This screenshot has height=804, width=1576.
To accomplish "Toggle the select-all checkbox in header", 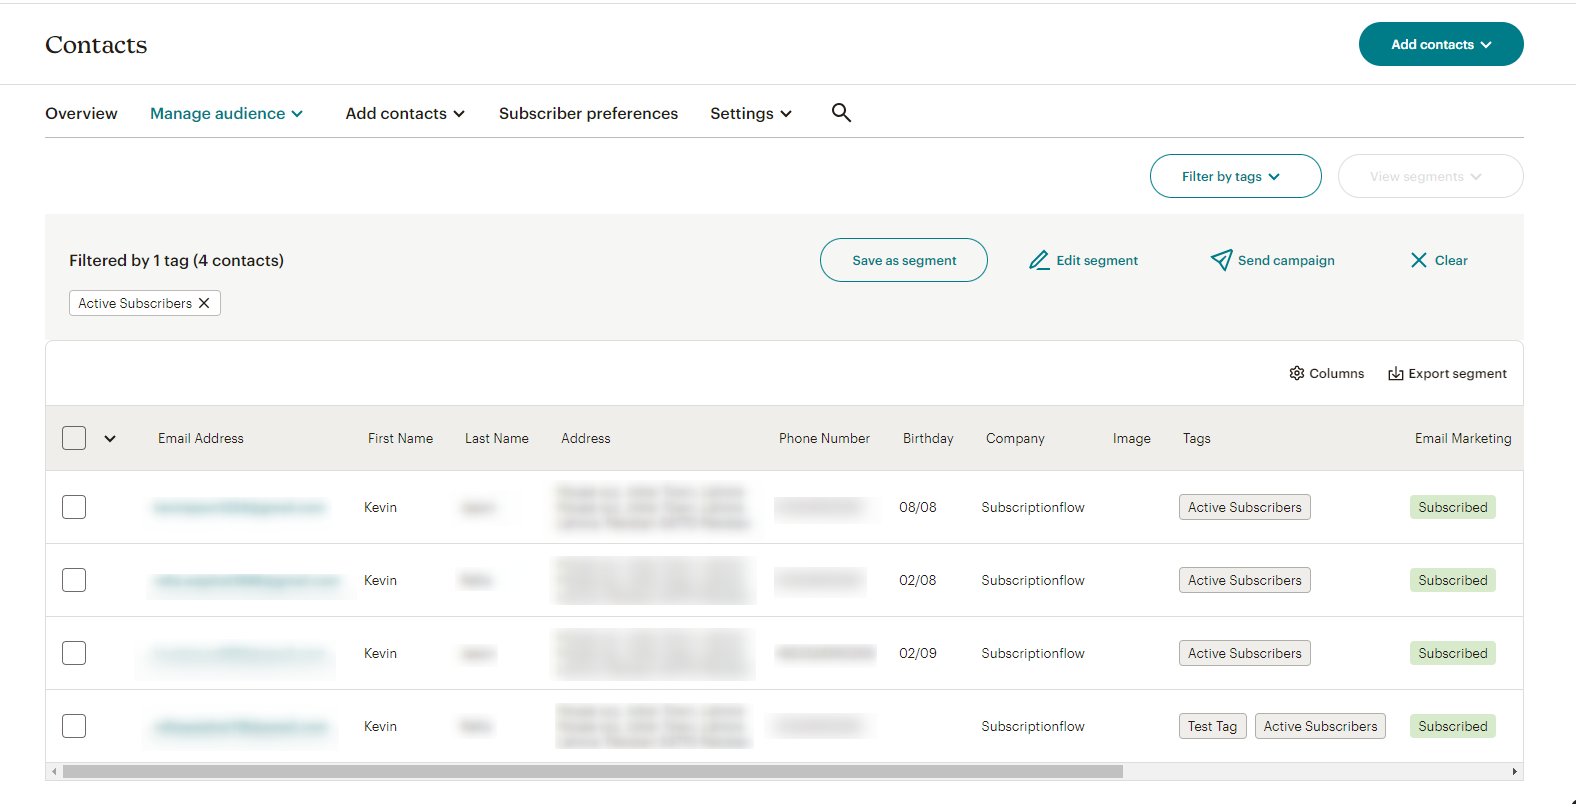I will click(74, 438).
